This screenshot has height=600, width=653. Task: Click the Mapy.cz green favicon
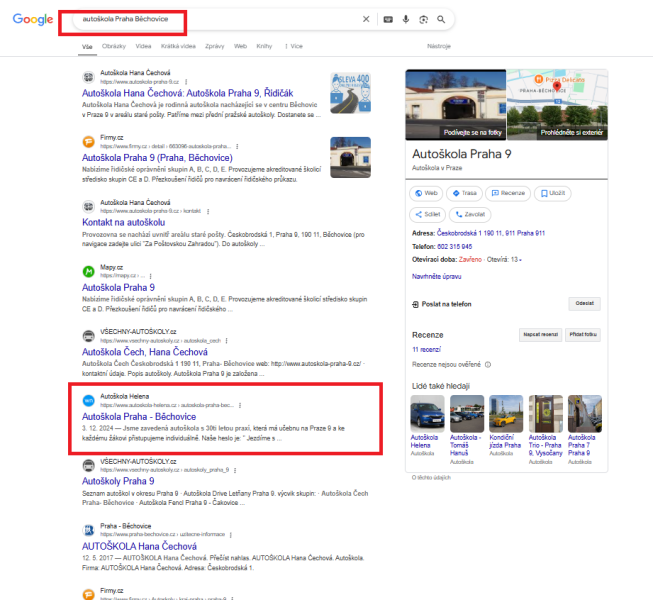(88, 271)
